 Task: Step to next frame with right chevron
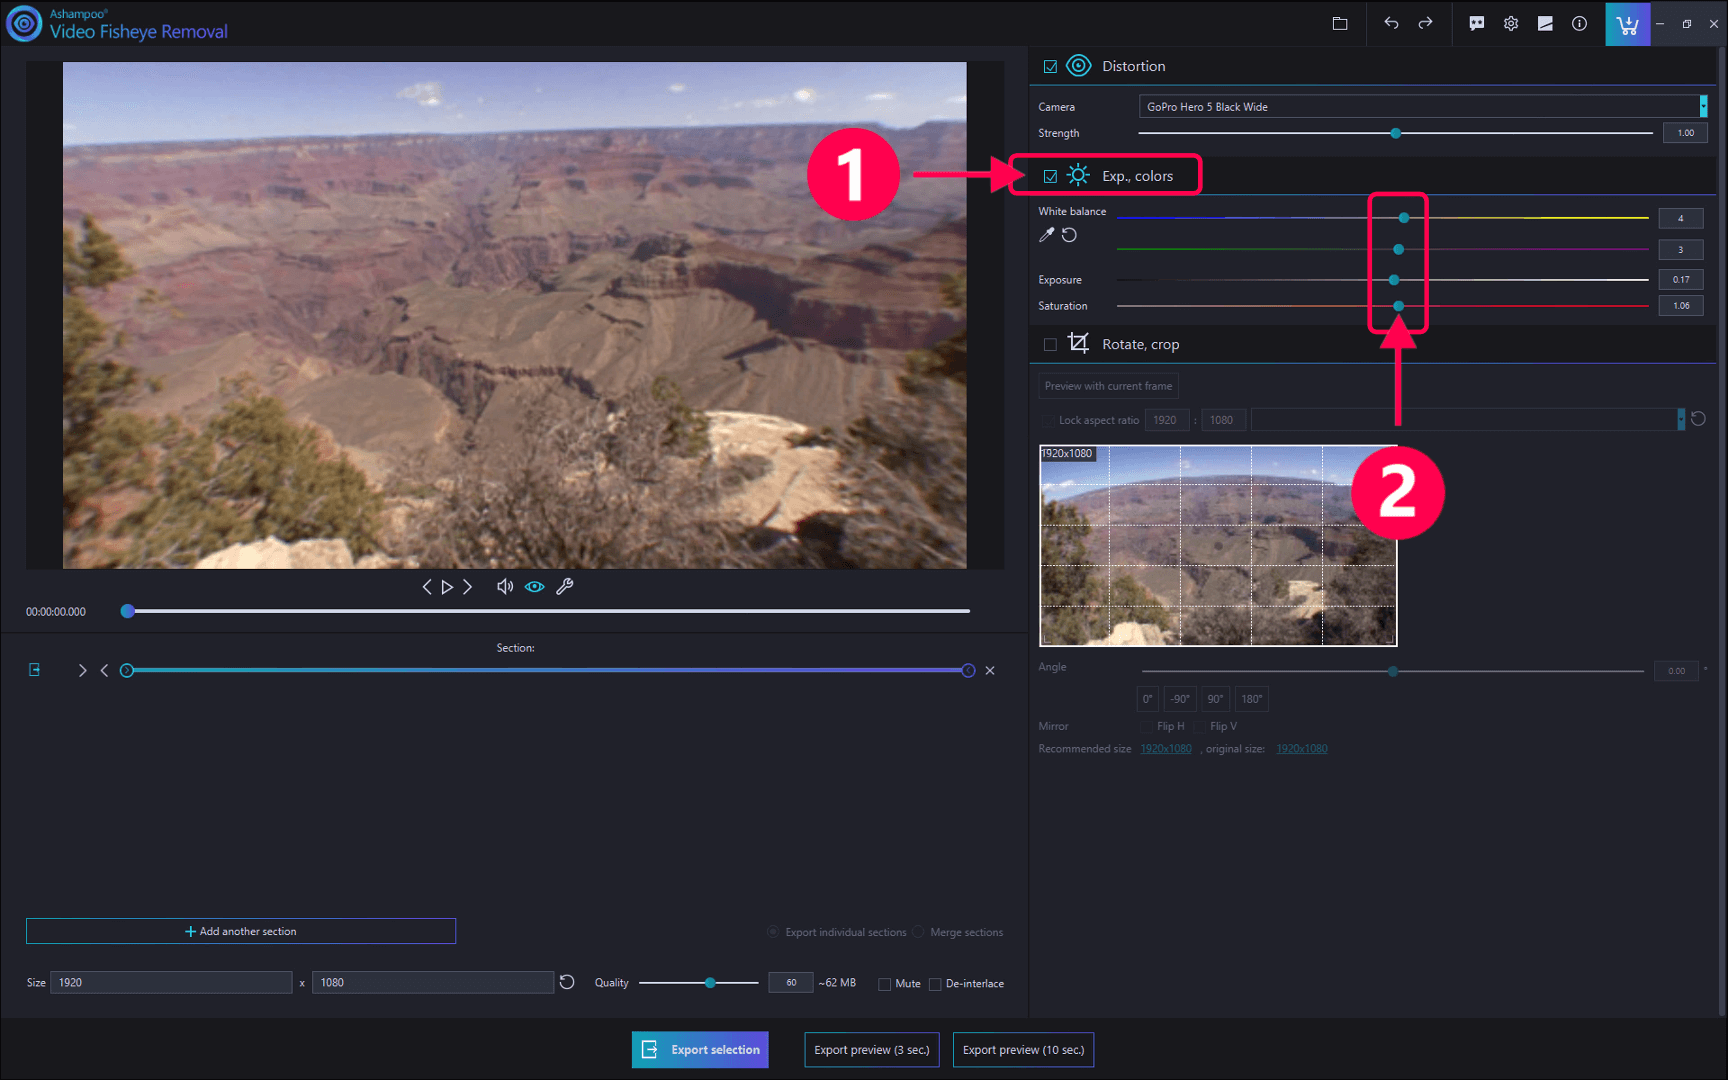click(467, 587)
